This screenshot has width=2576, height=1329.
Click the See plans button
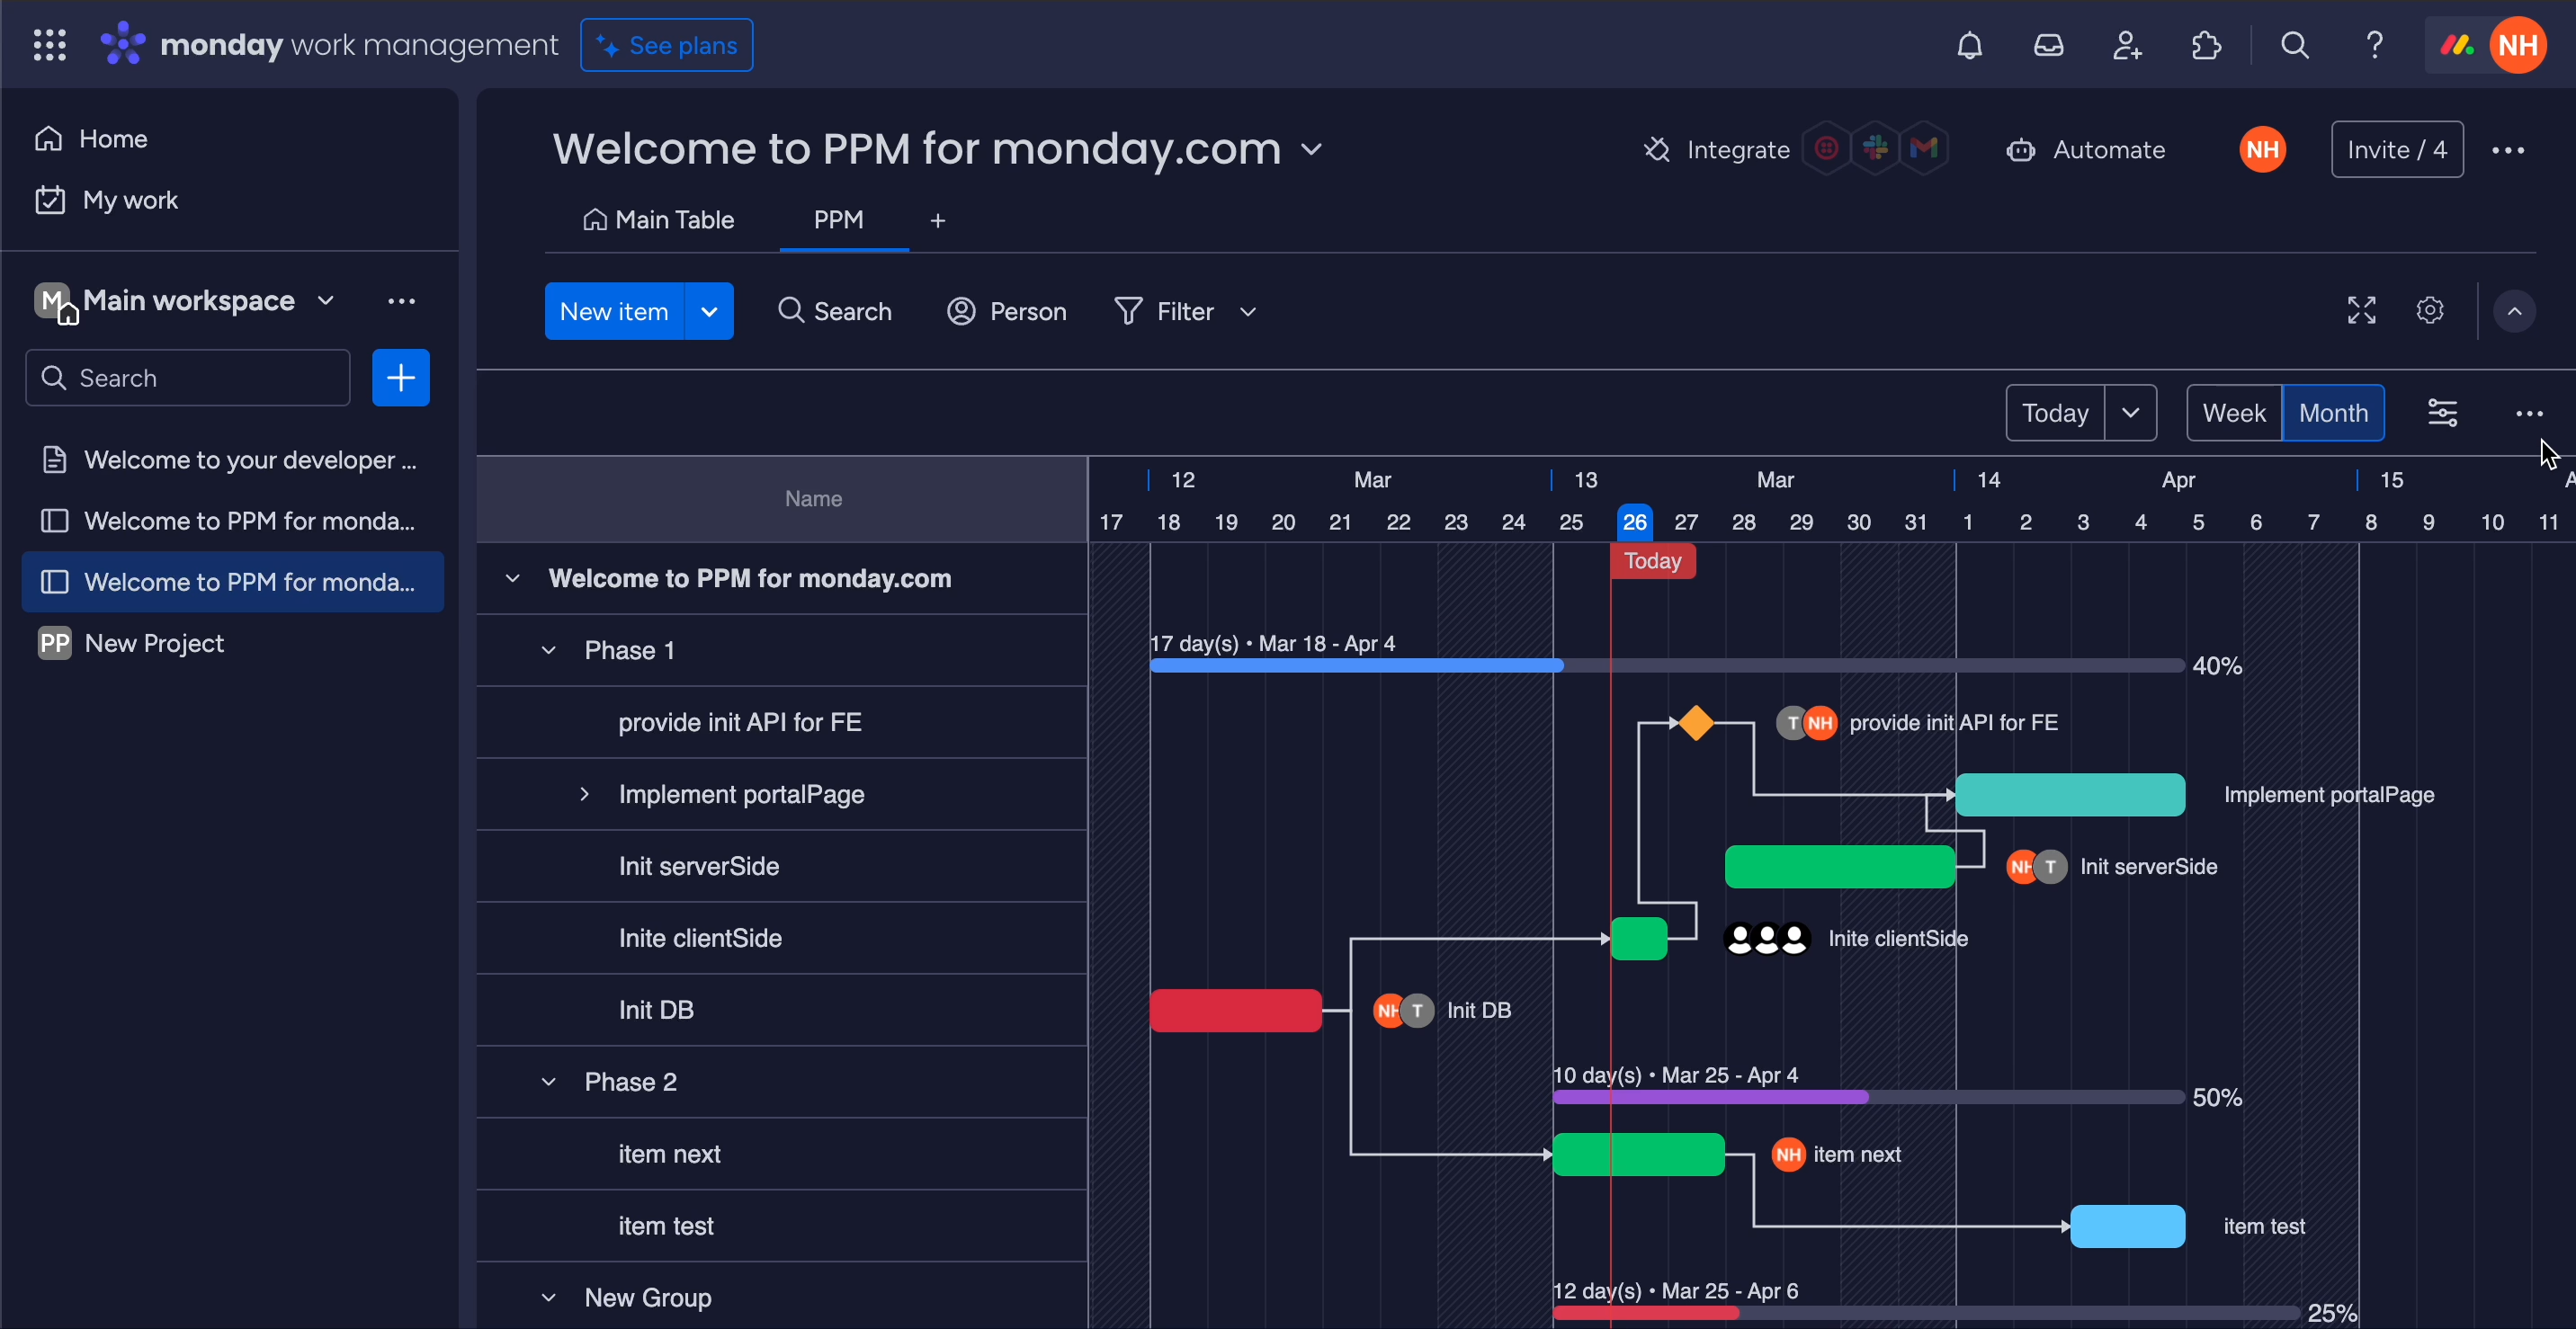667,45
